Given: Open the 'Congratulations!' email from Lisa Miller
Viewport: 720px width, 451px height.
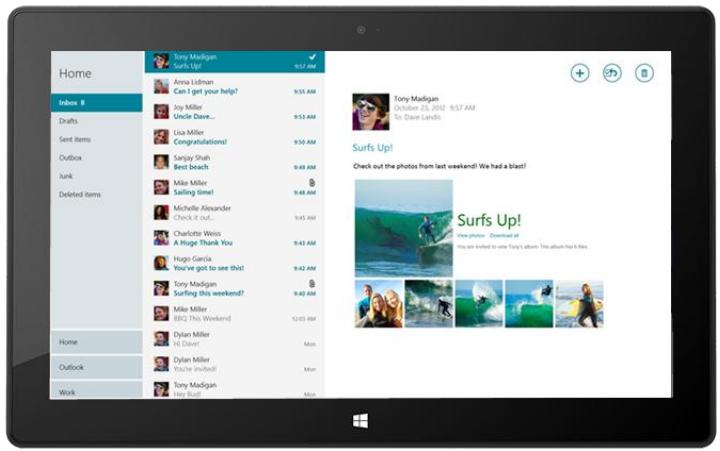Looking at the screenshot, I should point(235,137).
